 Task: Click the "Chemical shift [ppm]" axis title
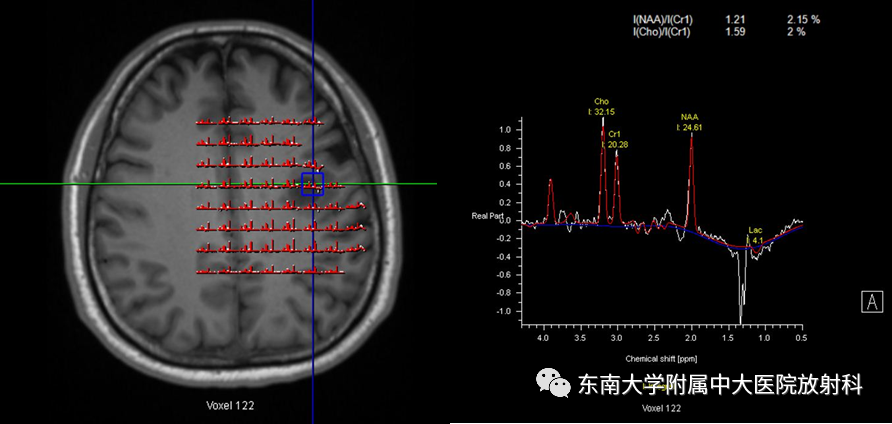[x=661, y=359]
